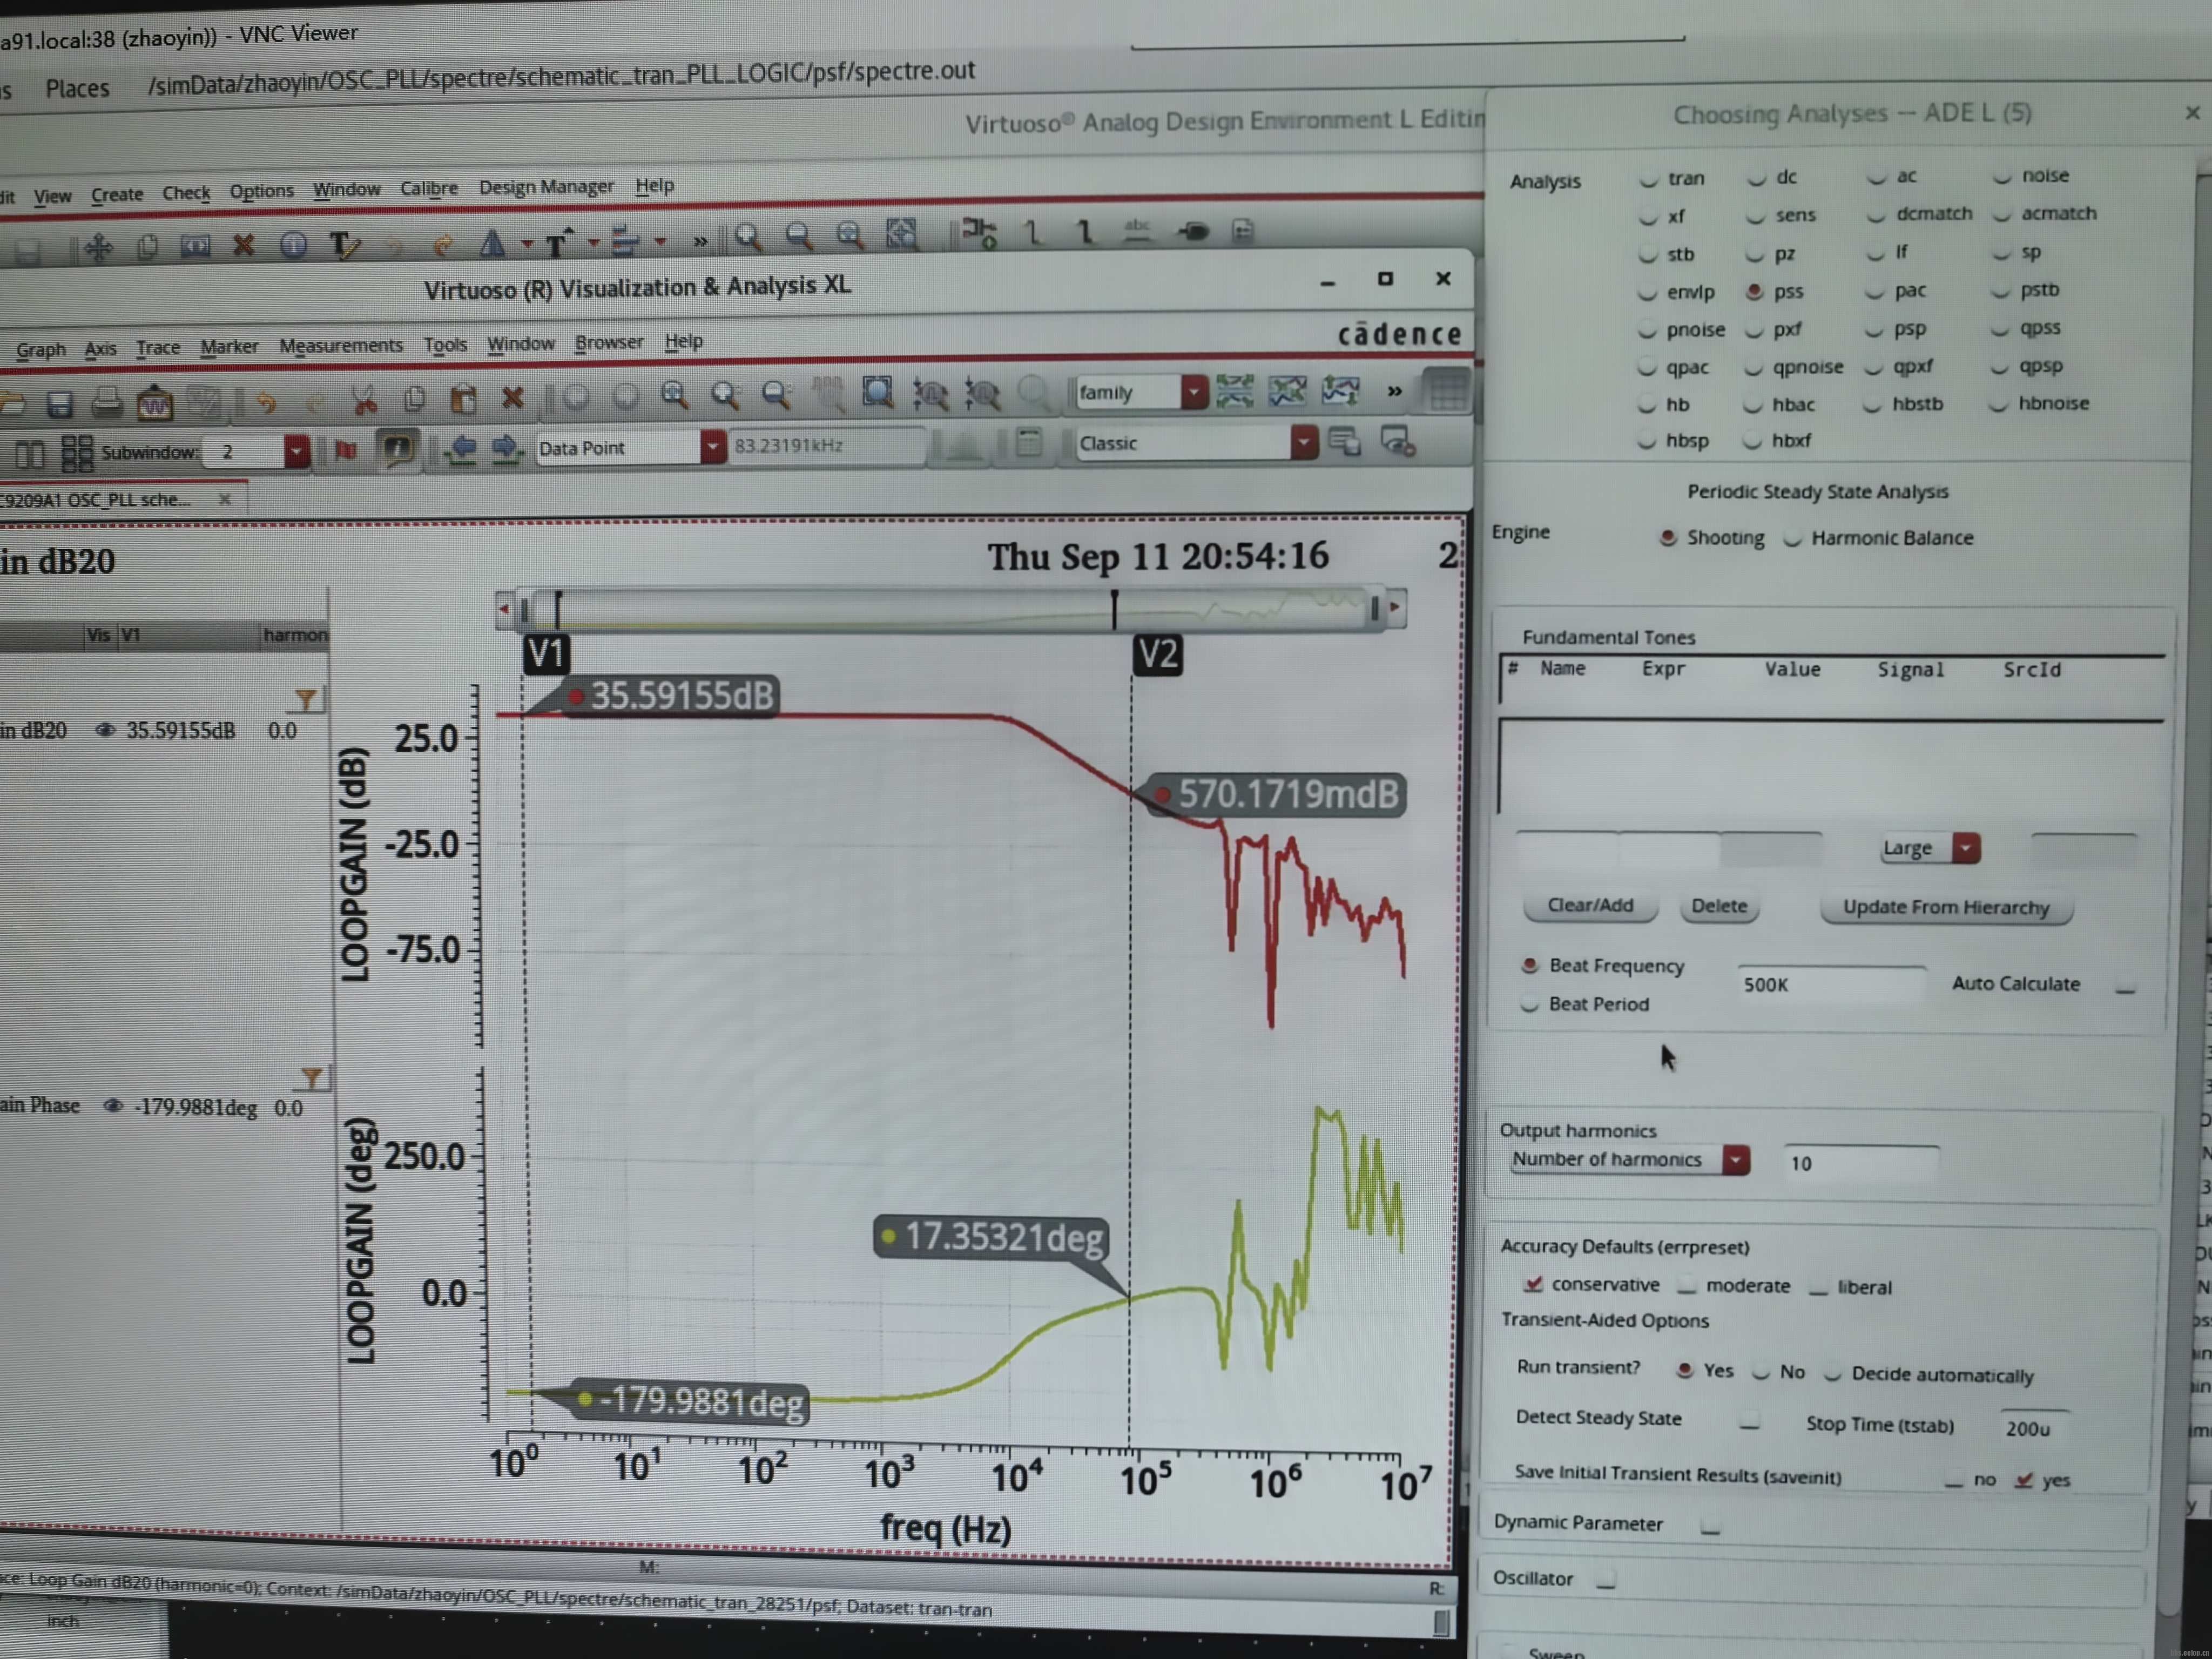The height and width of the screenshot is (1659, 2212).
Task: Enable the Auto Calculate checkbox
Action: coord(2126,987)
